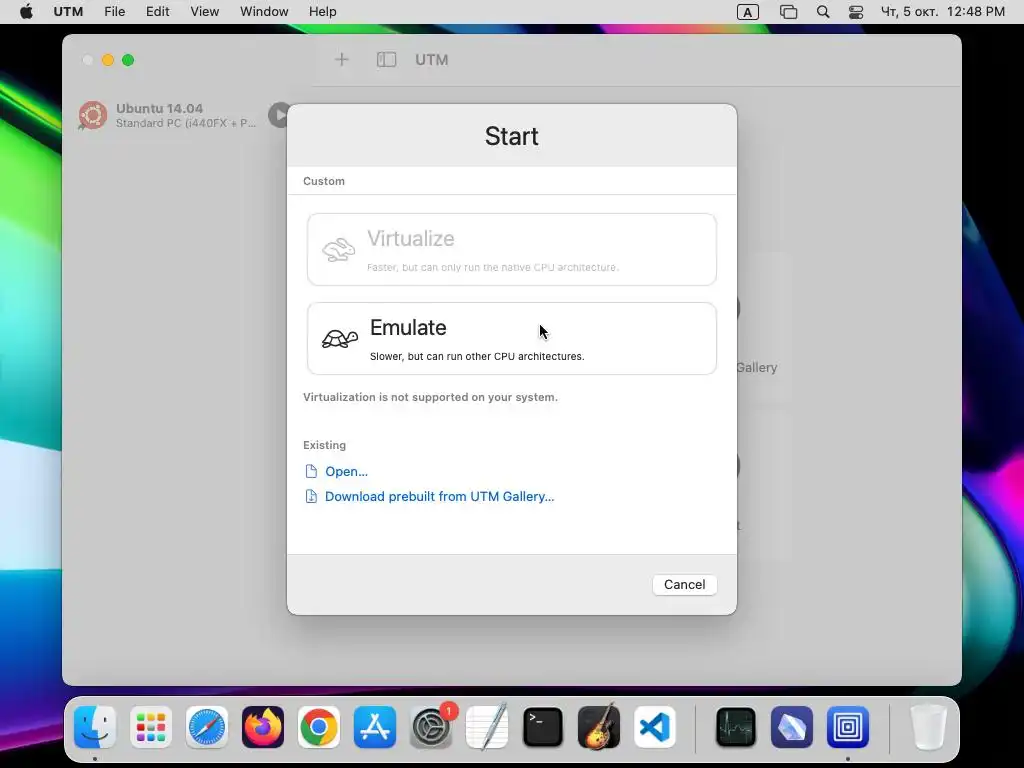Open Launchpad from the Dock

click(151, 727)
